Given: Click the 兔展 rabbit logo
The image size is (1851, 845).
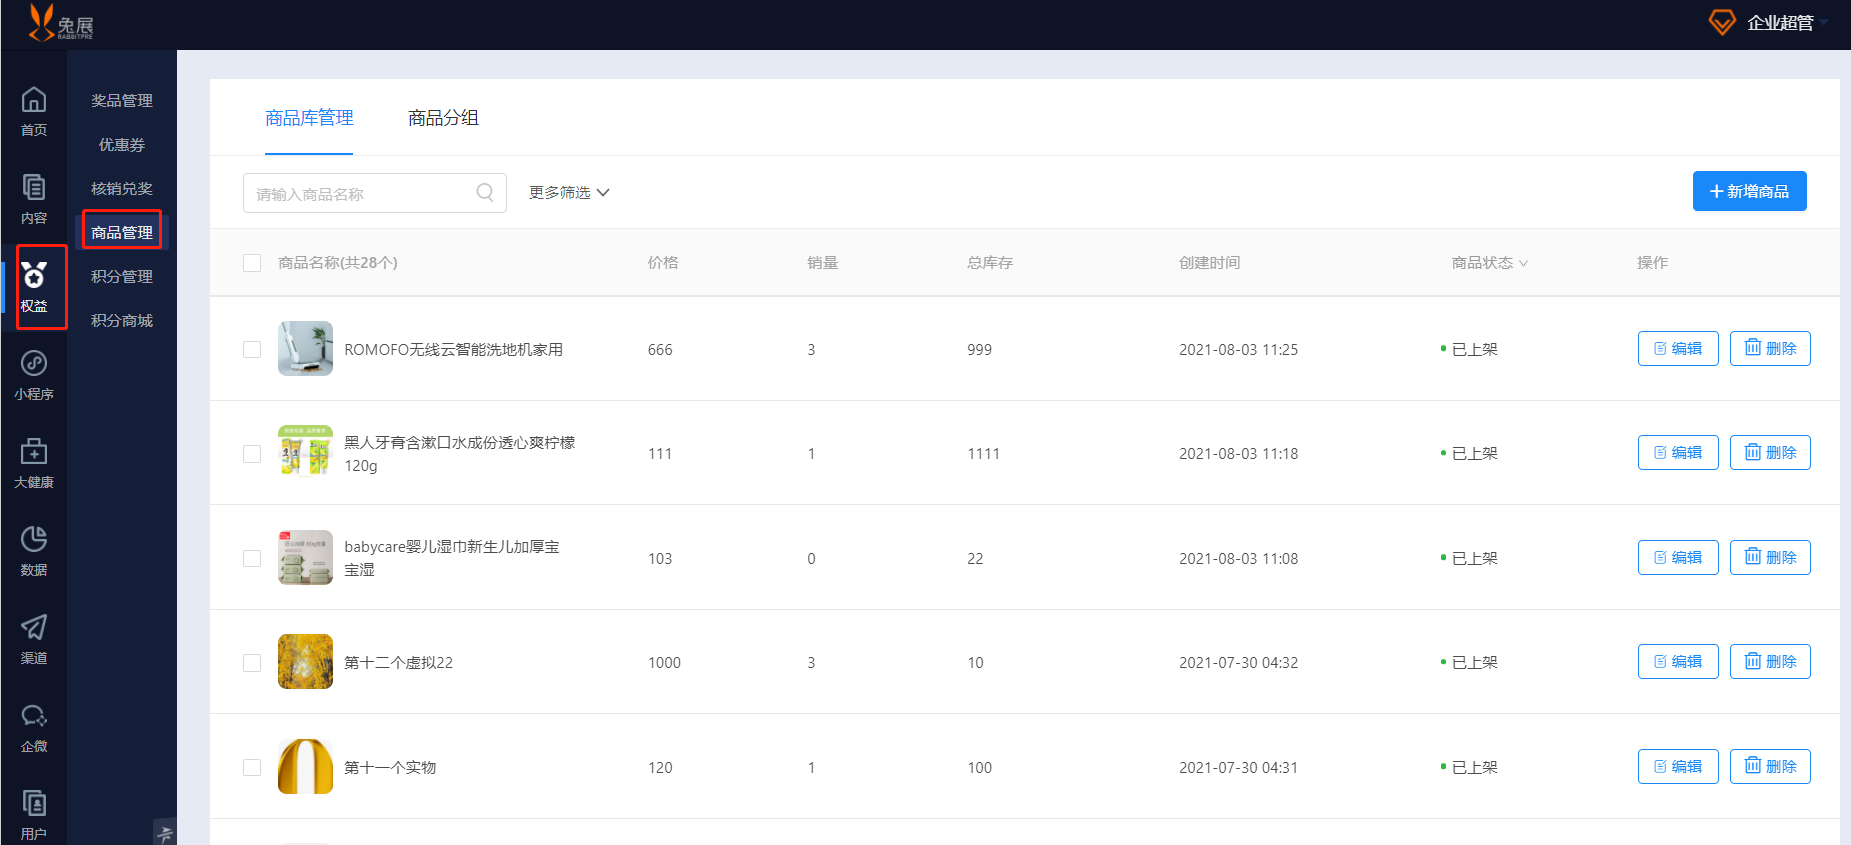Looking at the screenshot, I should [x=61, y=23].
